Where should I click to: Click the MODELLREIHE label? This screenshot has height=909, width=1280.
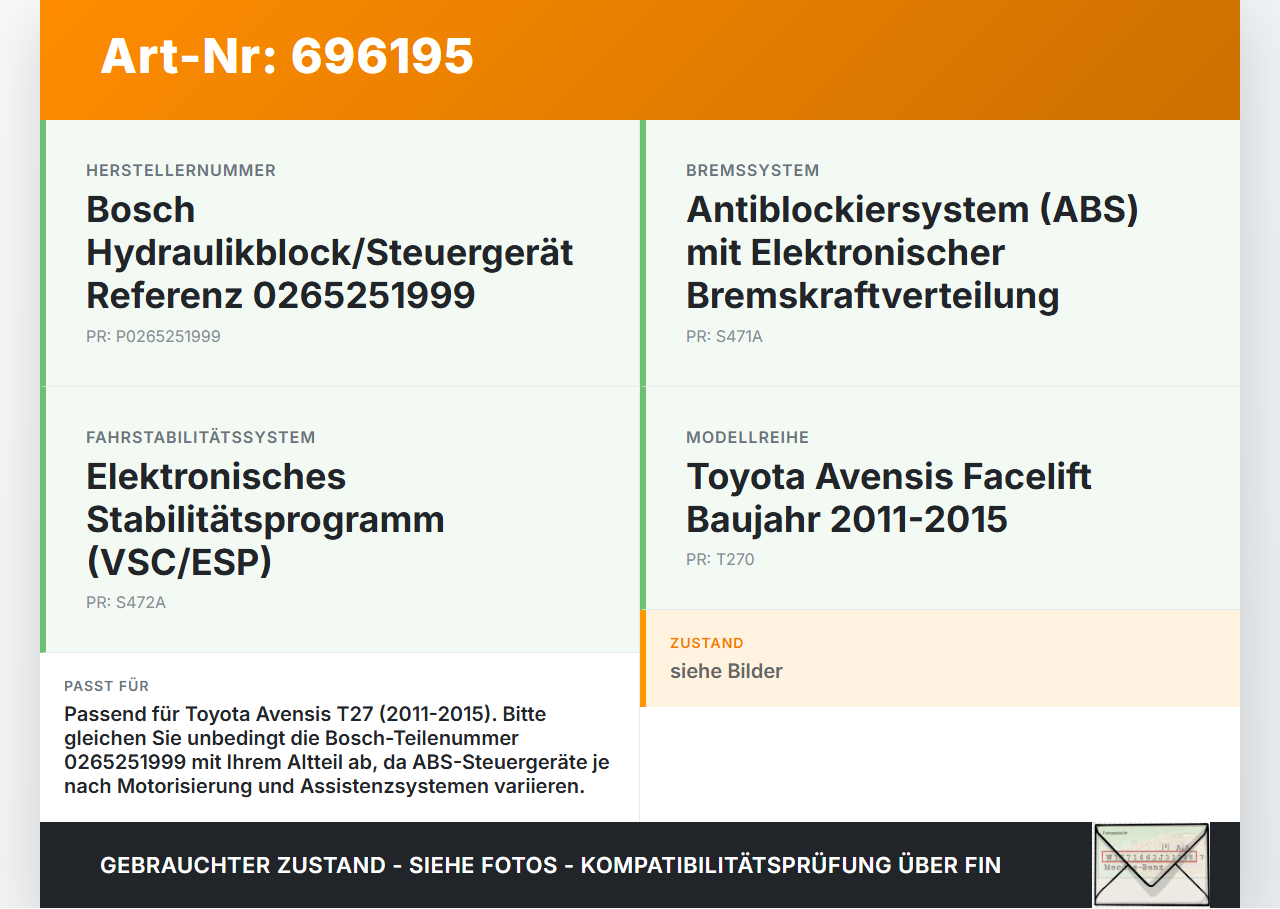coord(748,438)
